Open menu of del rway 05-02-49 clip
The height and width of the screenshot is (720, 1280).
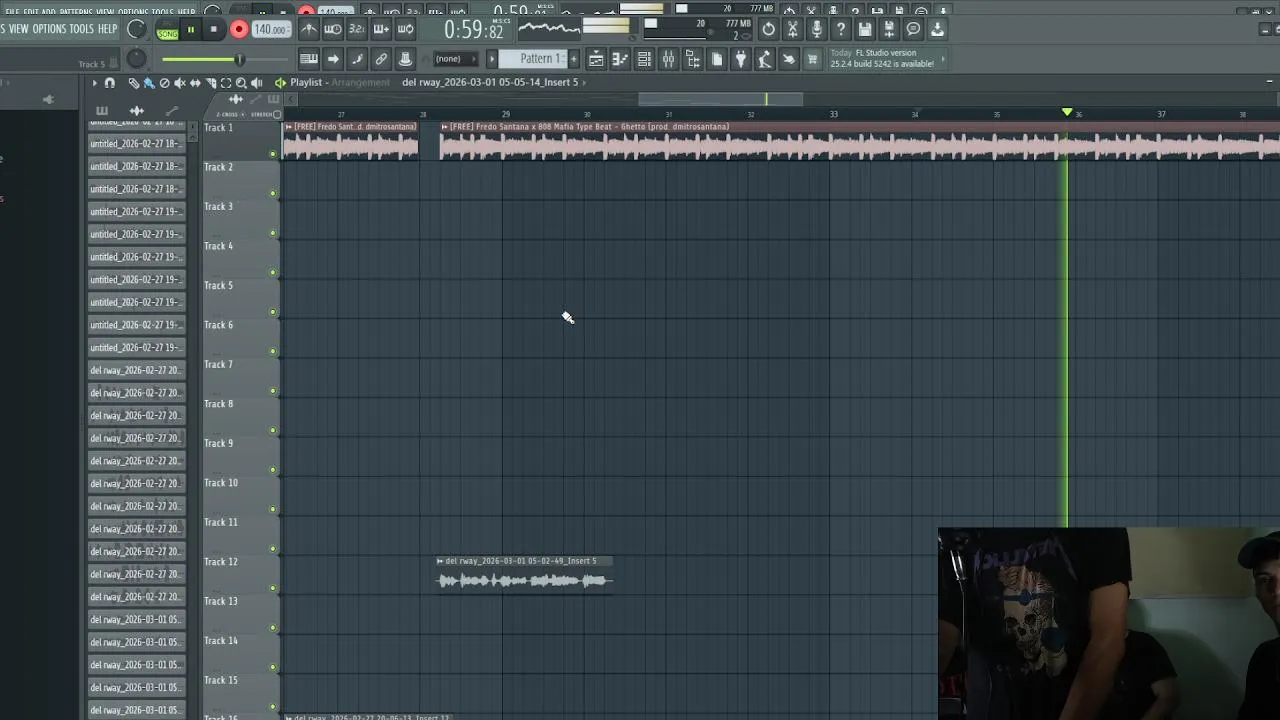[440, 561]
